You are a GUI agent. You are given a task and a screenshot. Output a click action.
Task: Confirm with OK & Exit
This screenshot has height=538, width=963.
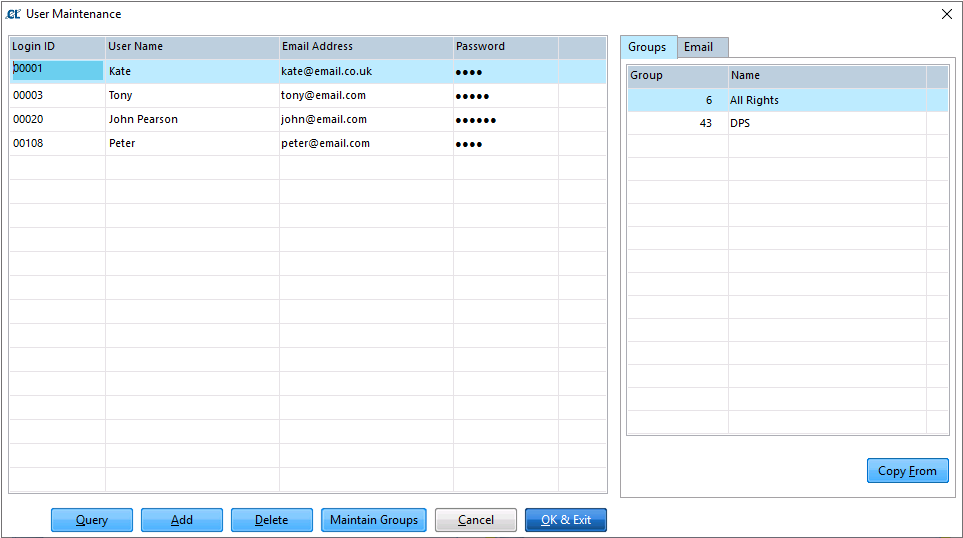[566, 520]
